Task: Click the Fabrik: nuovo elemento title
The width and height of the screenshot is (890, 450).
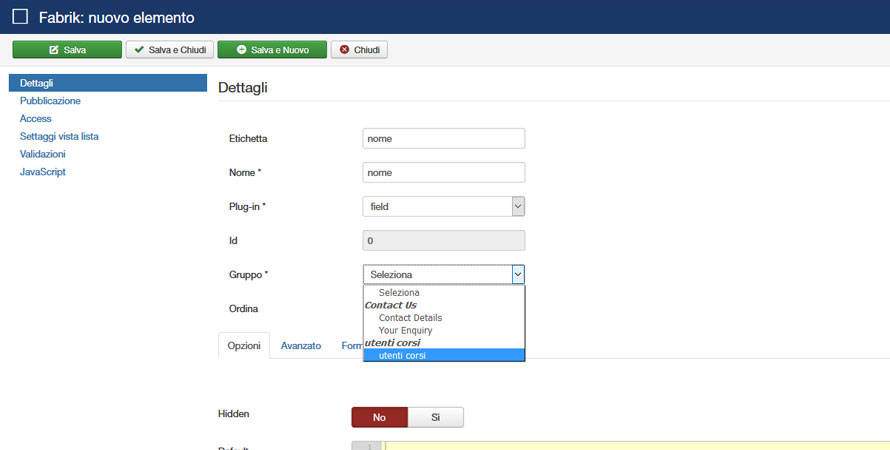Action: tap(116, 18)
